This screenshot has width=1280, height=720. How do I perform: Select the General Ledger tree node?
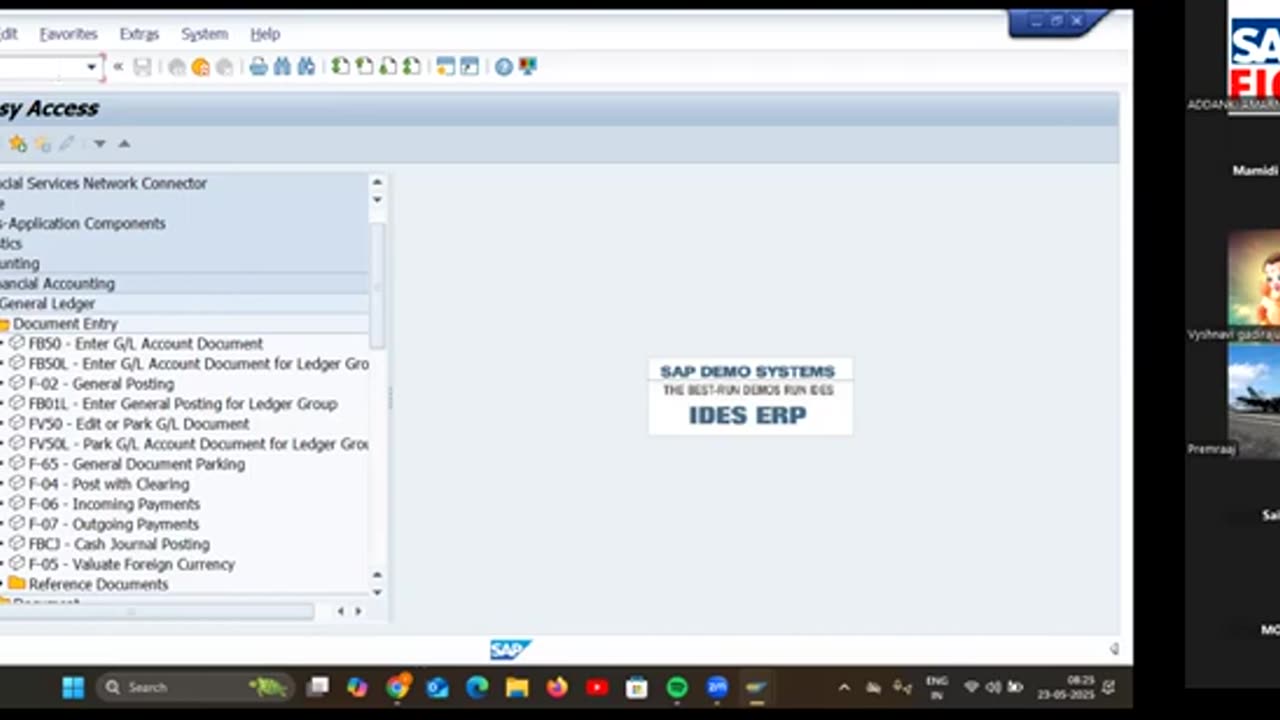point(48,304)
